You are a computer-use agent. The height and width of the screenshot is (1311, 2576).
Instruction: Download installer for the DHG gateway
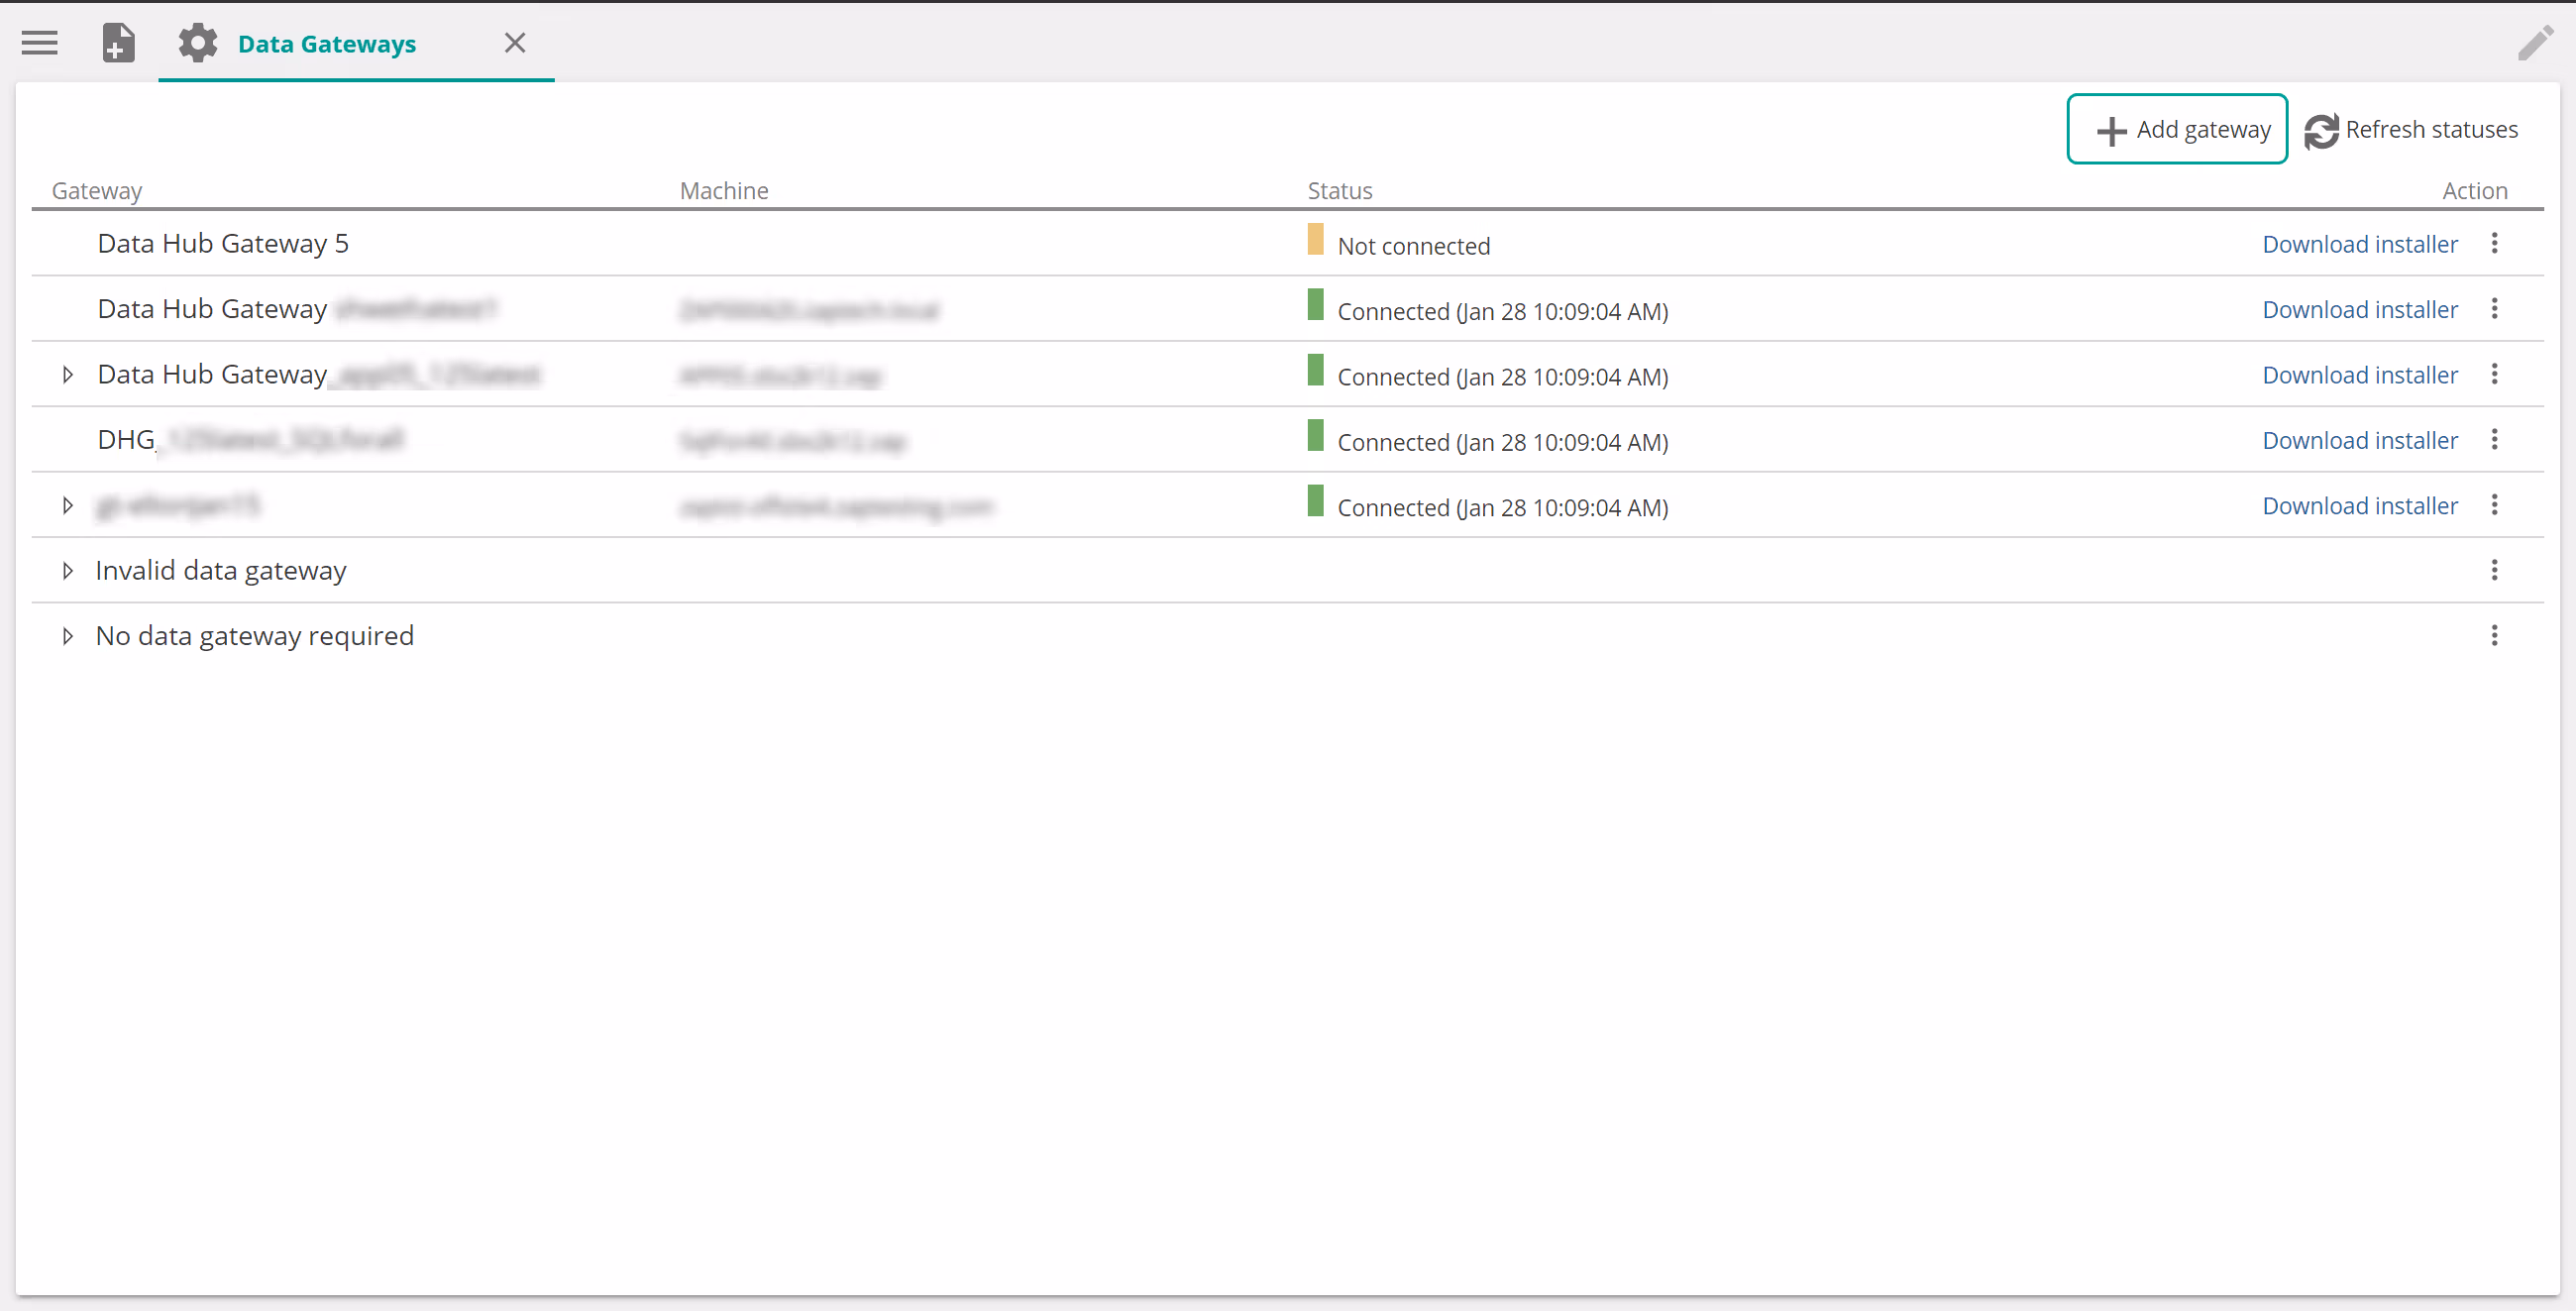tap(2359, 441)
